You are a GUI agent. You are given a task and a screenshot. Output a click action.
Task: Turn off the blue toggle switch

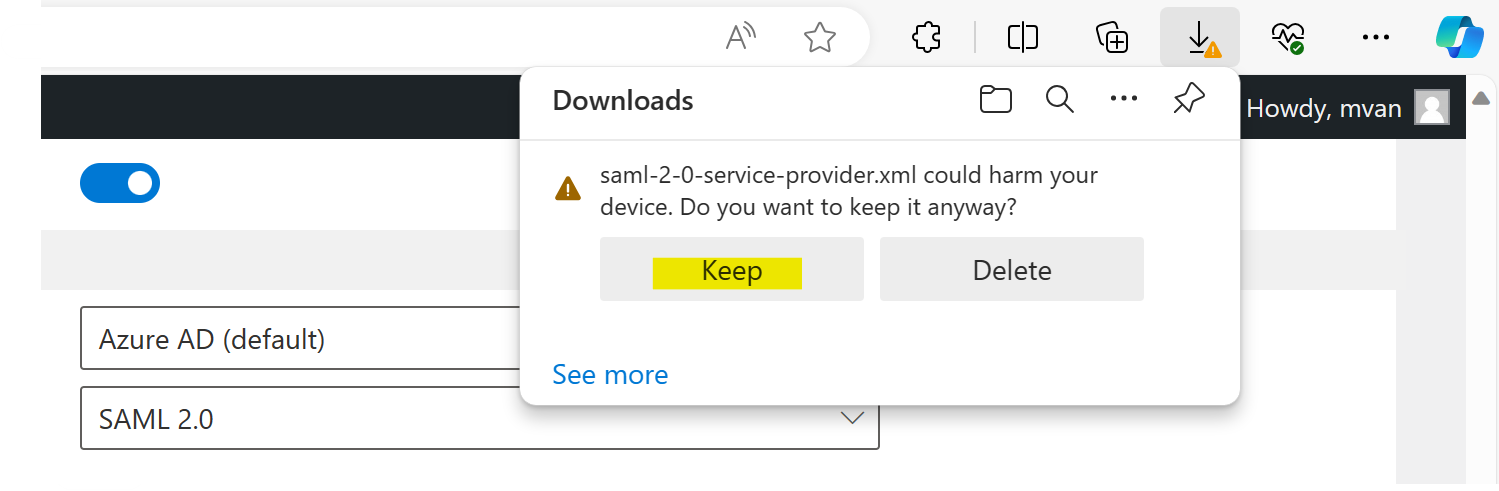coord(120,183)
